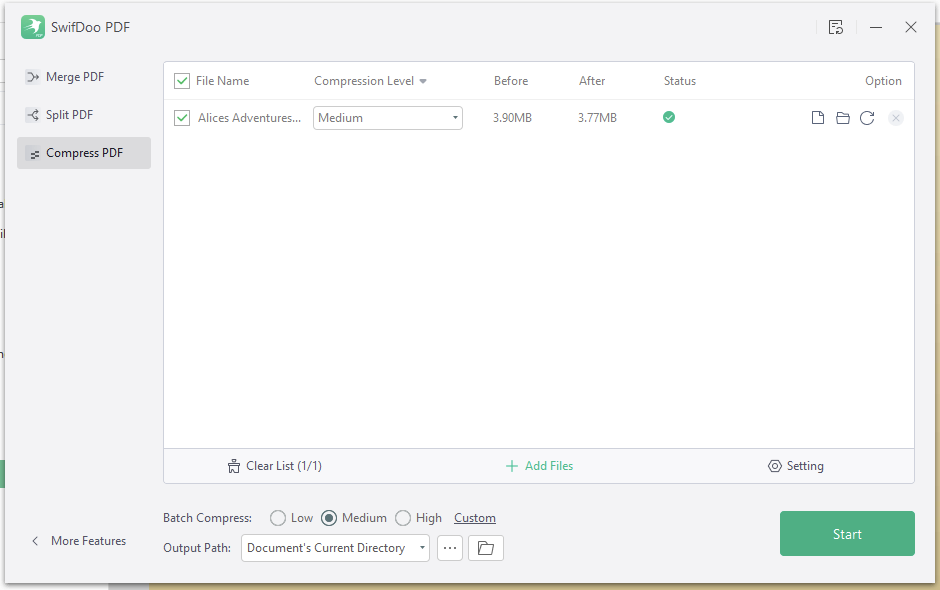Go back to More Features

tap(79, 541)
